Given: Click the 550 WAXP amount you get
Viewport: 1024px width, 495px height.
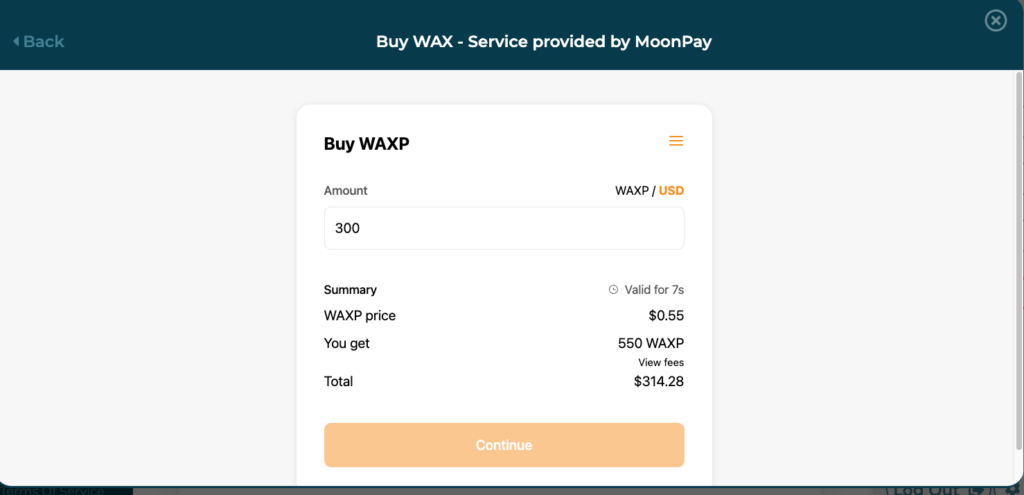Looking at the screenshot, I should [x=651, y=343].
